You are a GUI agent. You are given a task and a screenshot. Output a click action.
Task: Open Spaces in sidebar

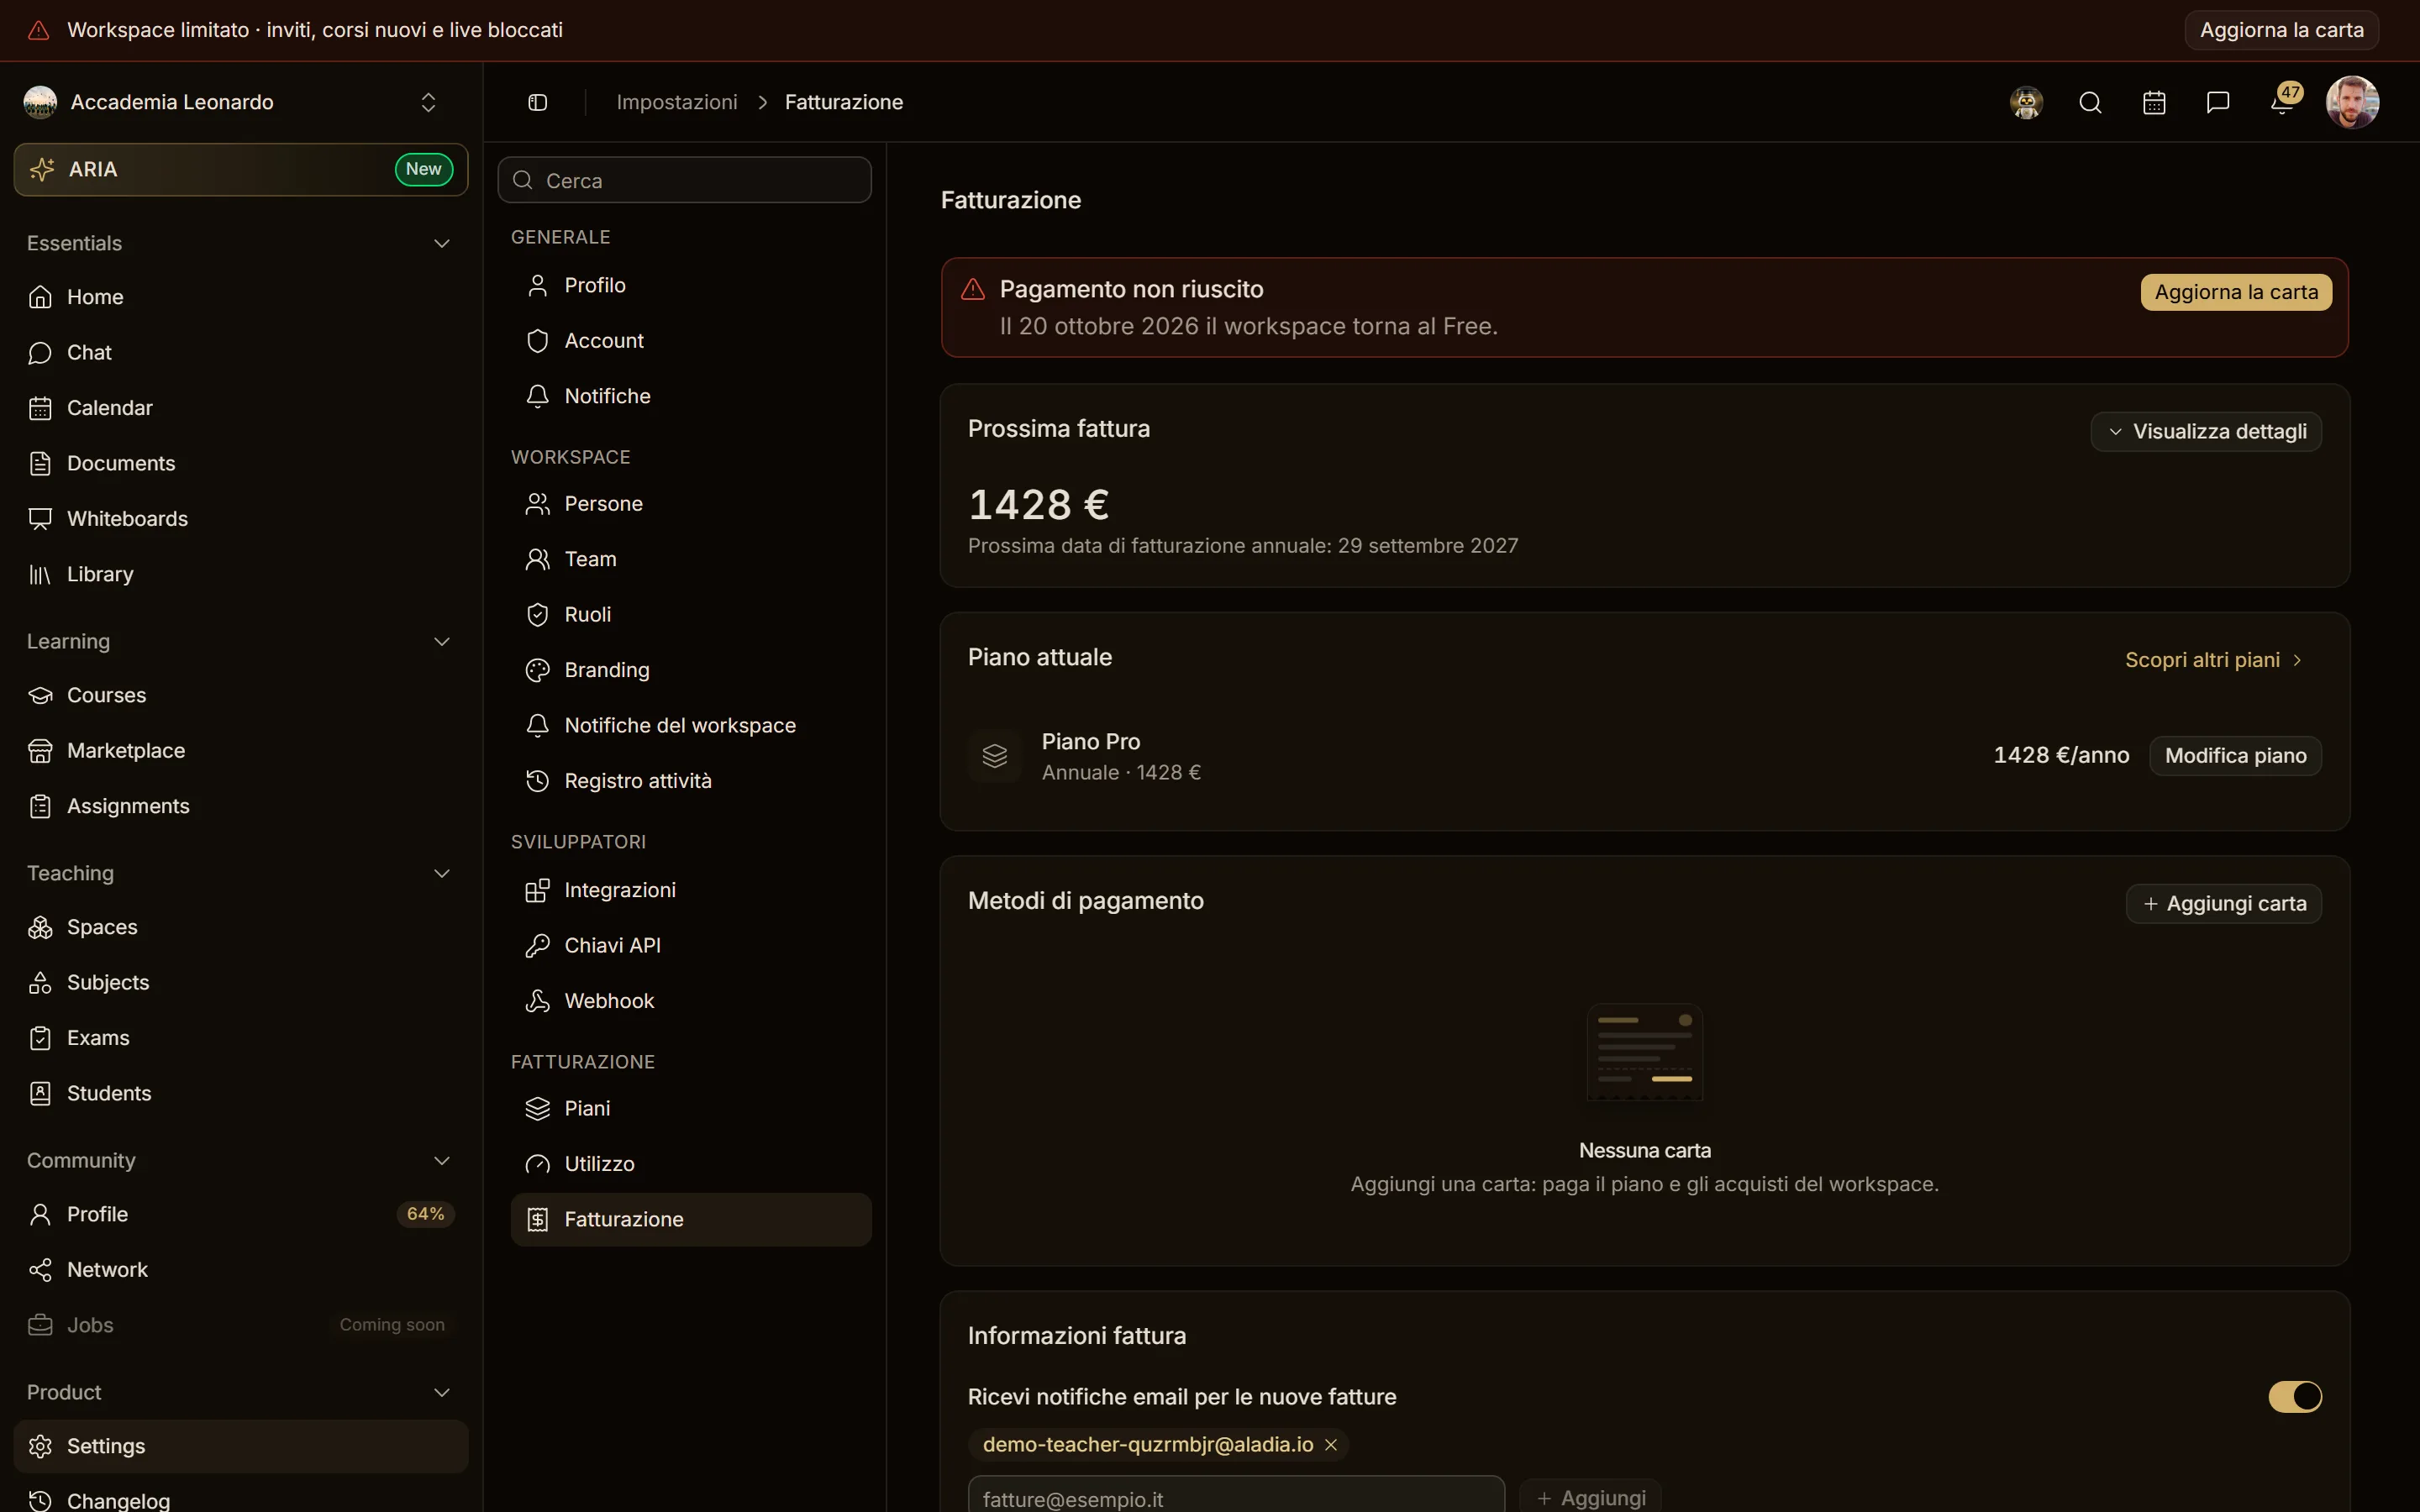point(241,927)
